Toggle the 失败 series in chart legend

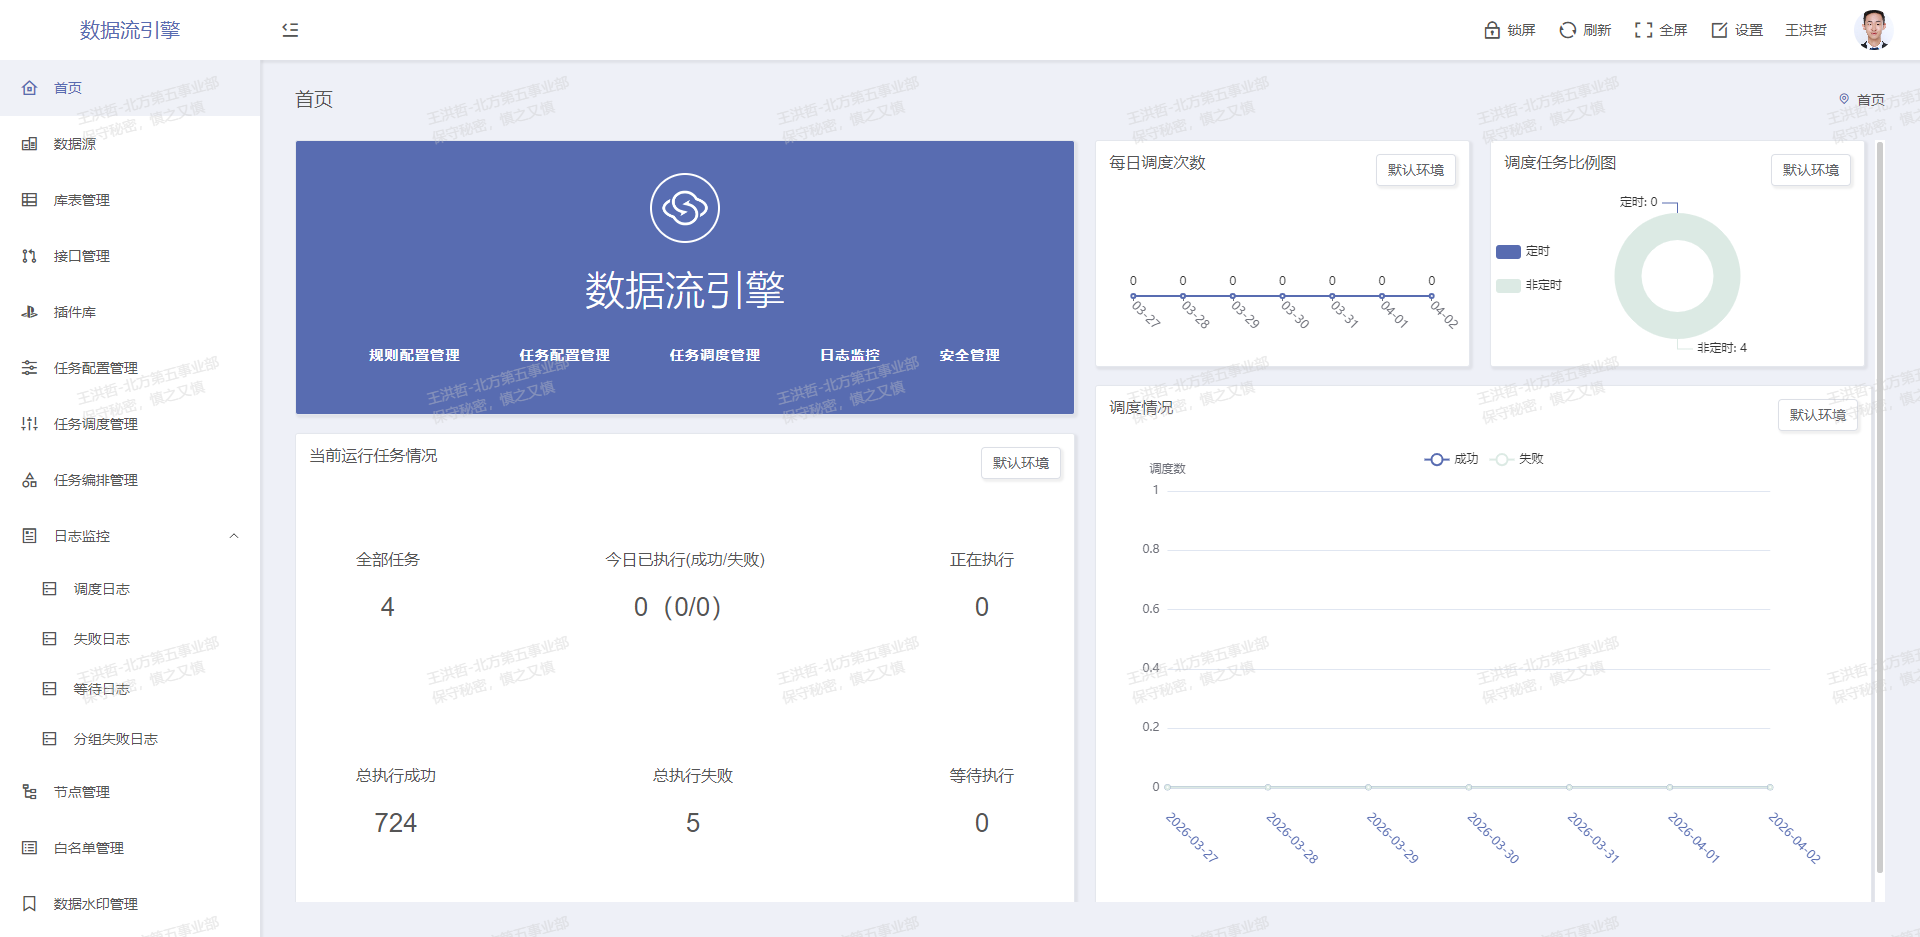click(1517, 459)
